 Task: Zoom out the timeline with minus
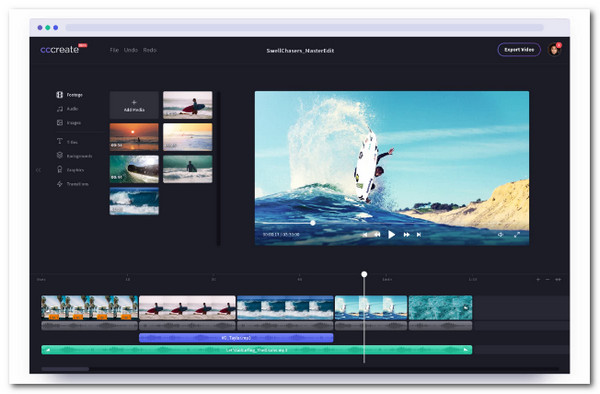pyautogui.click(x=548, y=280)
